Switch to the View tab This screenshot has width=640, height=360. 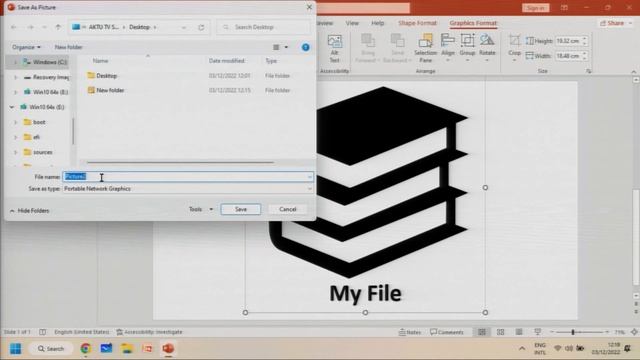point(352,23)
